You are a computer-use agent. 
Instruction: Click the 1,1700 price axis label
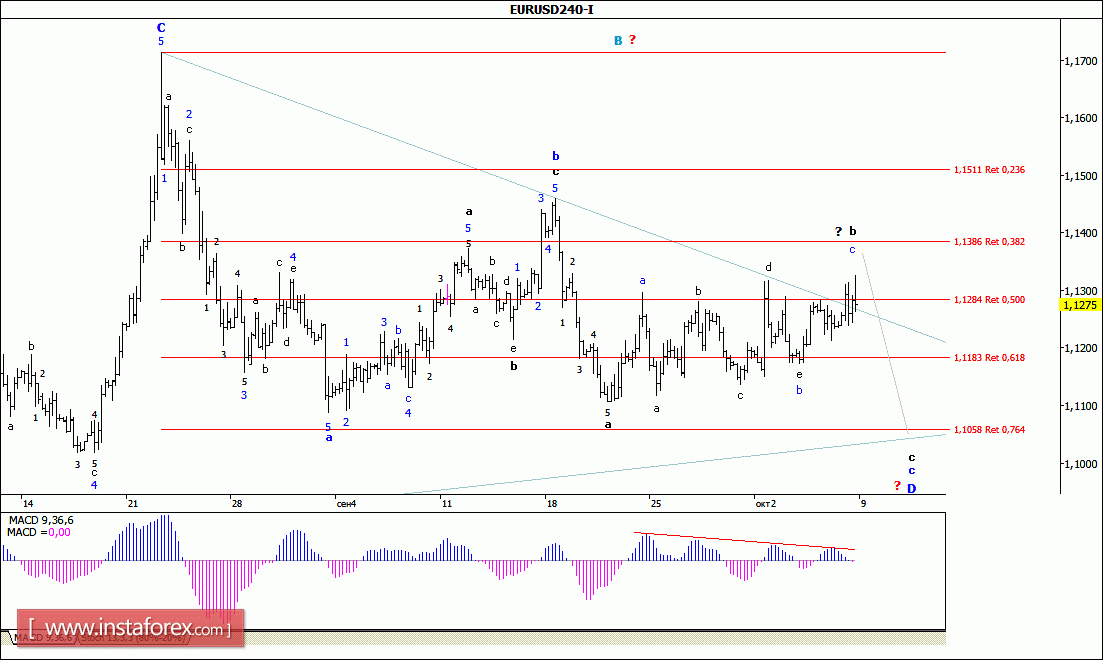point(1078,61)
